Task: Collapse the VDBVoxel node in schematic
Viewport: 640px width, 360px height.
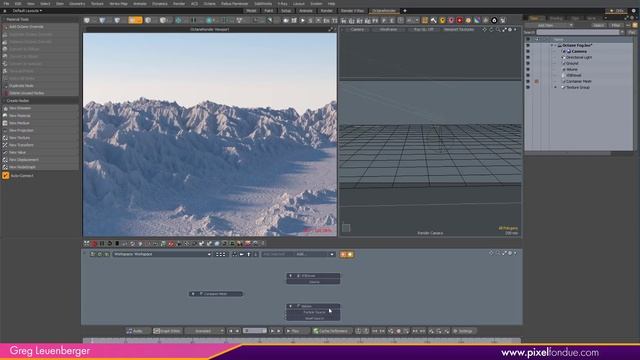Action: [291, 276]
